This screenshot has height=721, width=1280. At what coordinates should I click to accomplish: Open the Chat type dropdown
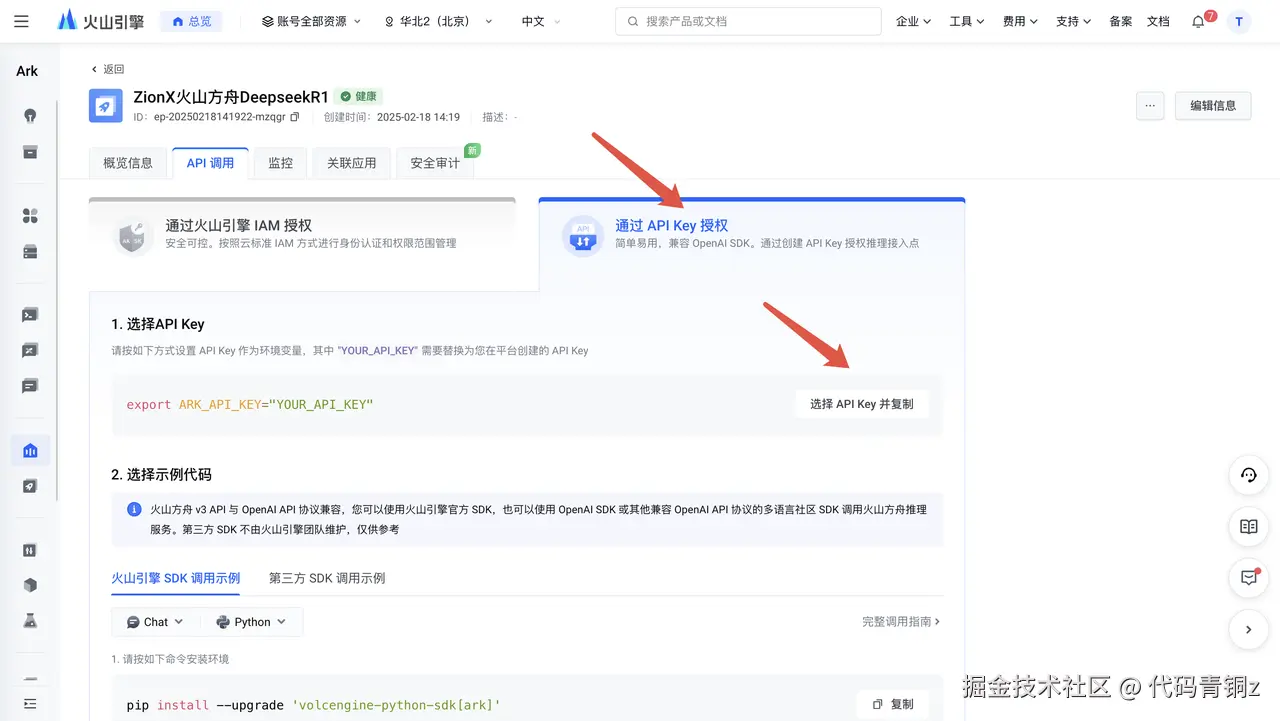pos(155,622)
